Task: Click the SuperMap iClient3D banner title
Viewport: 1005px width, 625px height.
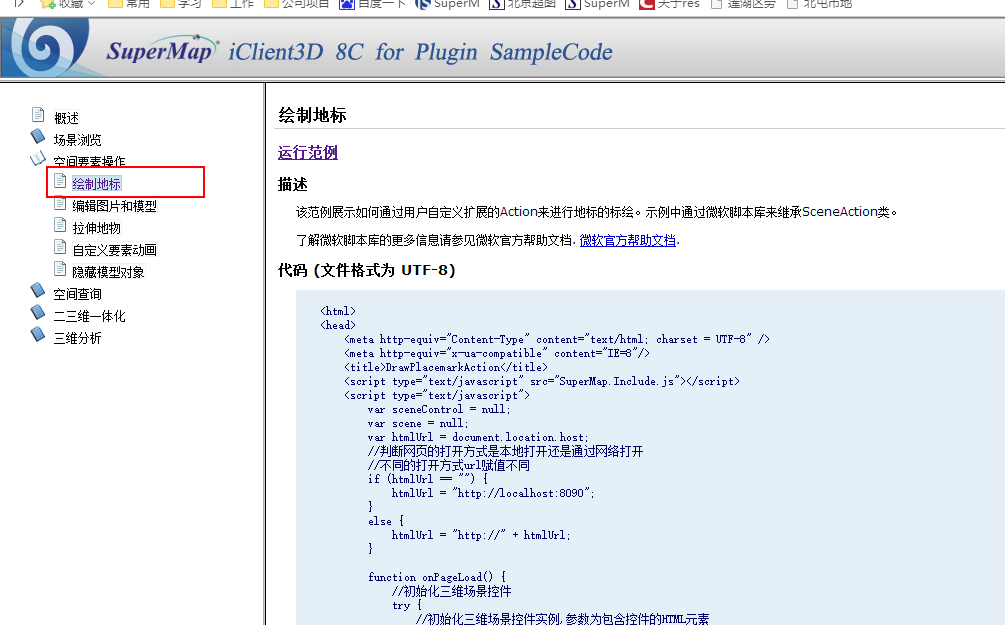Action: (x=359, y=51)
